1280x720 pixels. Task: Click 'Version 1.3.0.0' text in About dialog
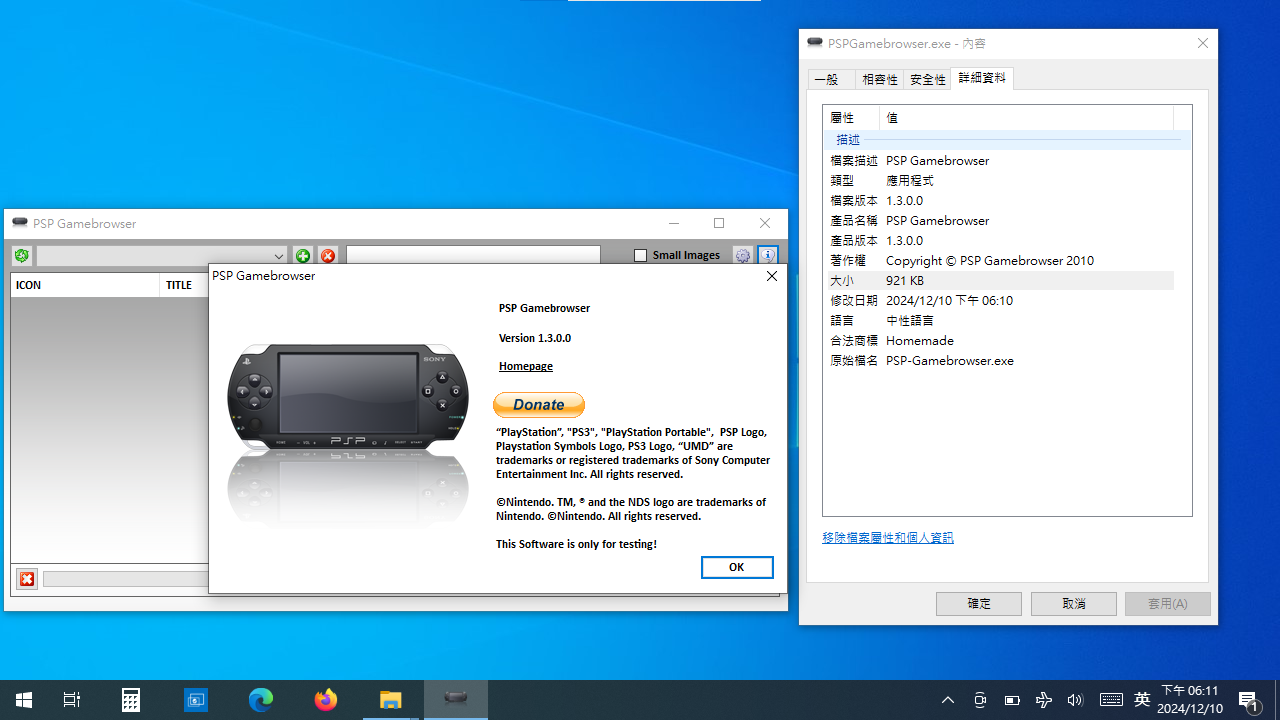pyautogui.click(x=535, y=338)
